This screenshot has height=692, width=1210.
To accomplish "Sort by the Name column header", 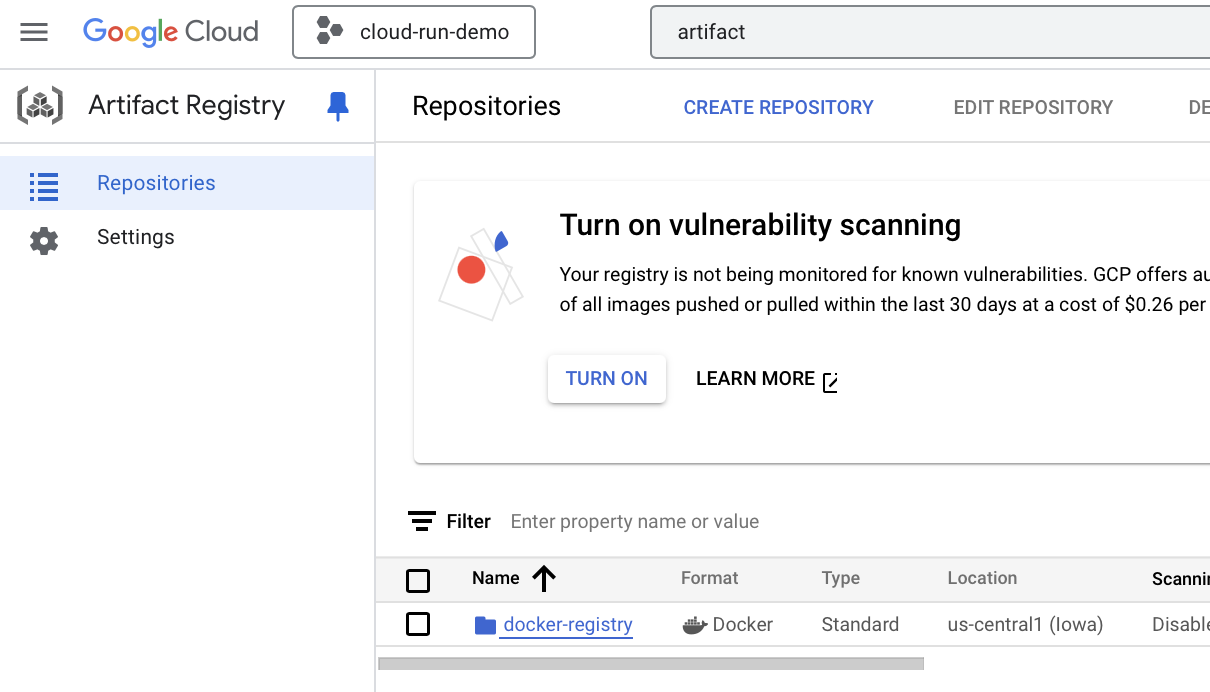I will pos(496,578).
